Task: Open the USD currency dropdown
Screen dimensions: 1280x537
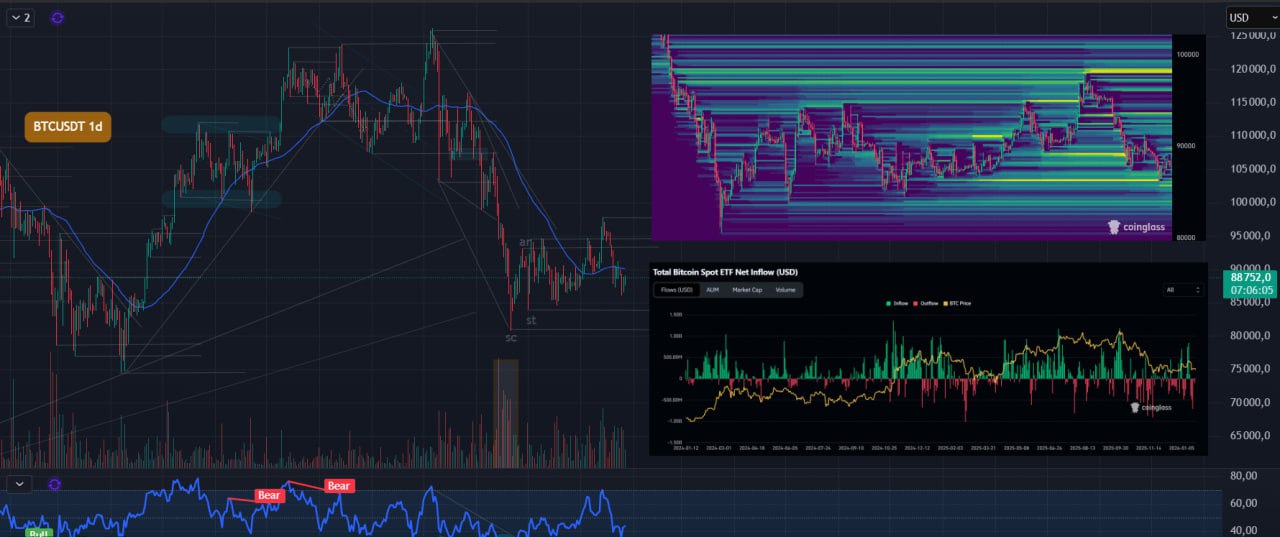Action: (1250, 17)
